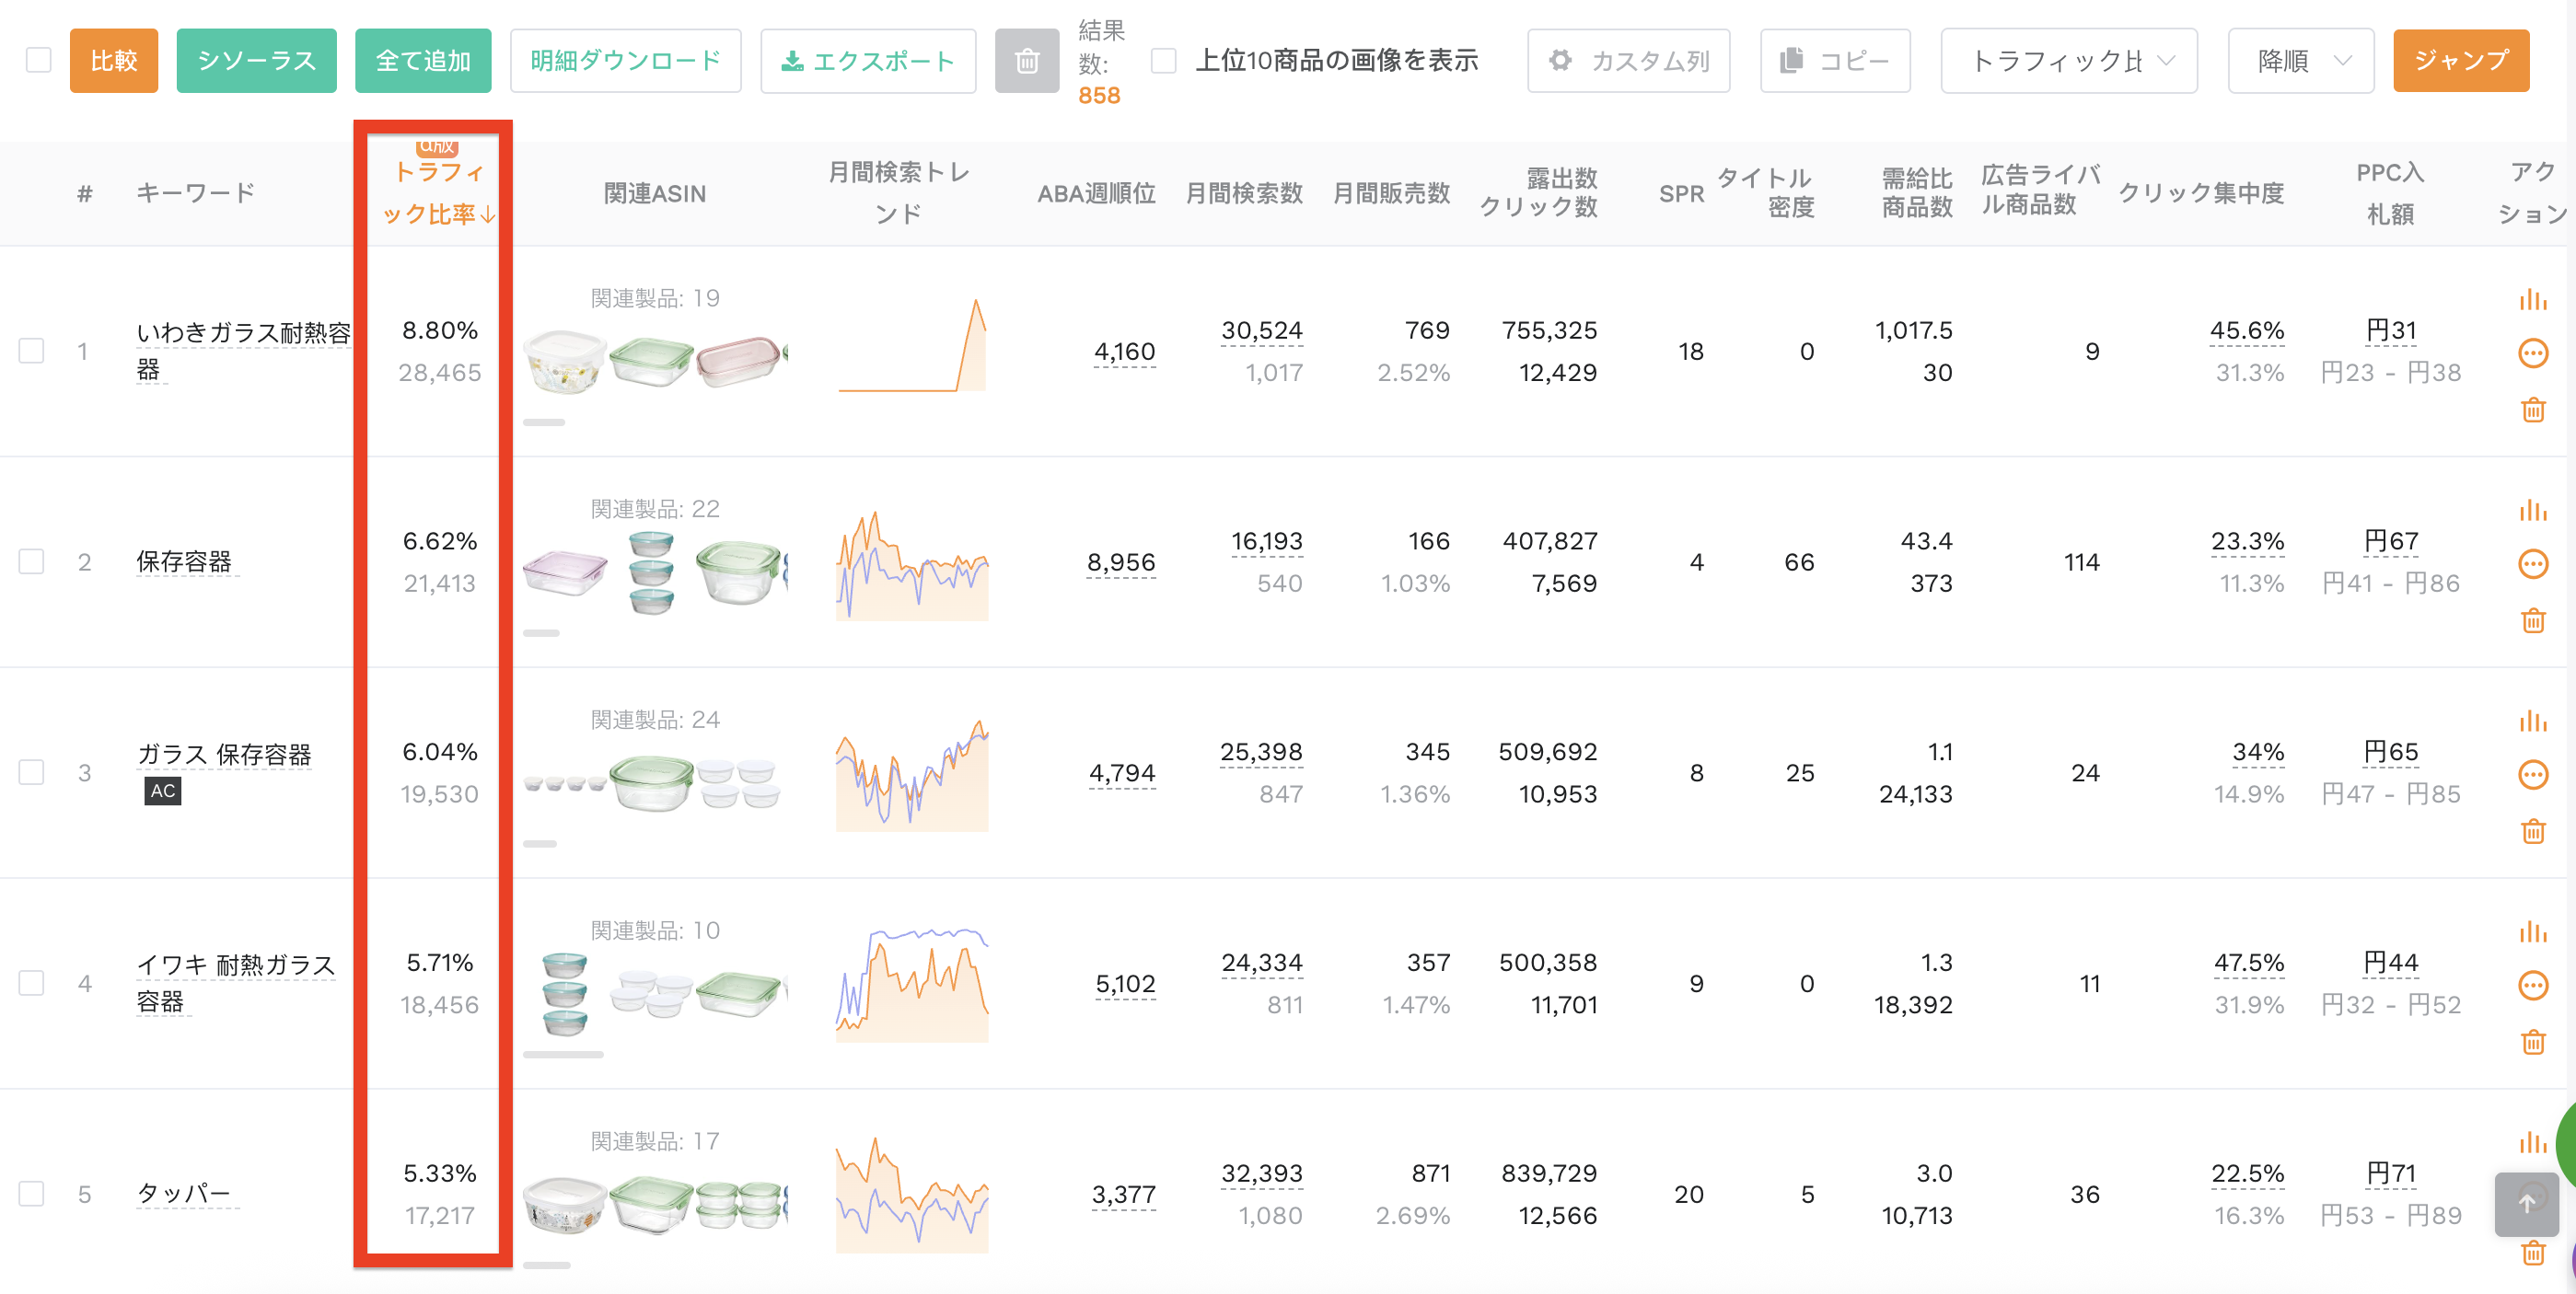Open more options for 保存容器 row
The height and width of the screenshot is (1294, 2576).
point(2532,564)
